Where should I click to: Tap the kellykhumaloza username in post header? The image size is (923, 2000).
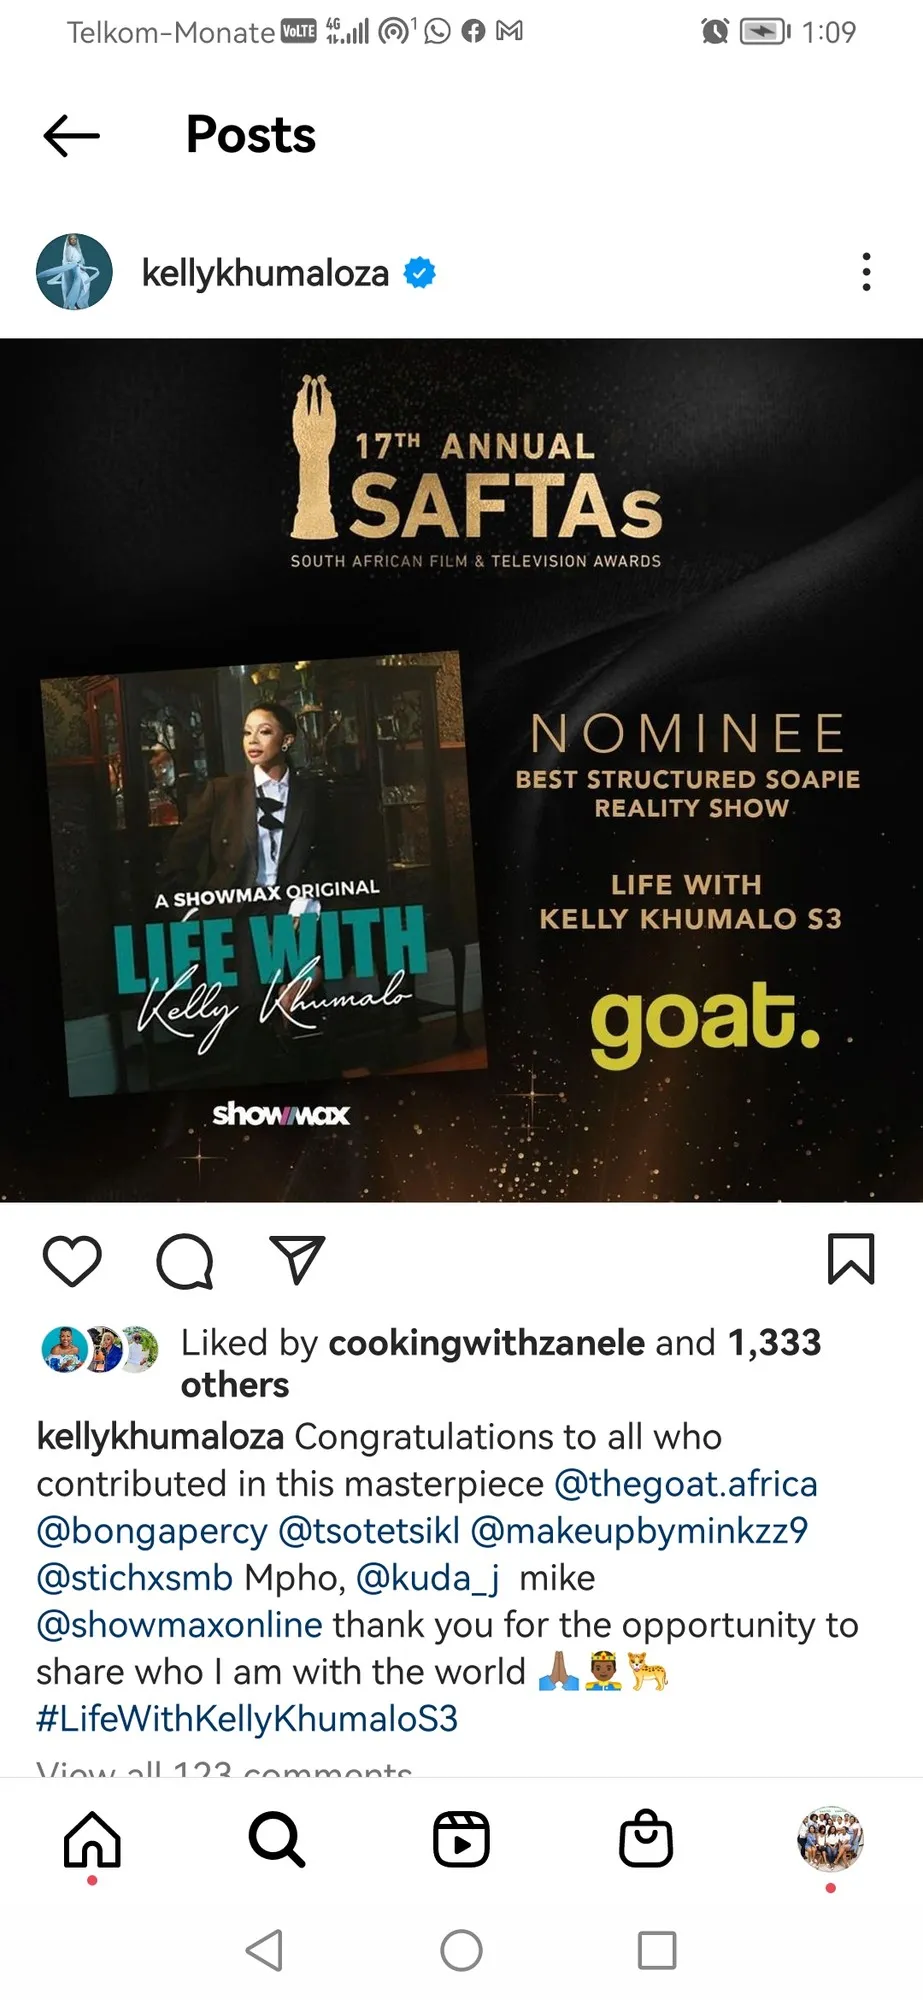coord(265,273)
